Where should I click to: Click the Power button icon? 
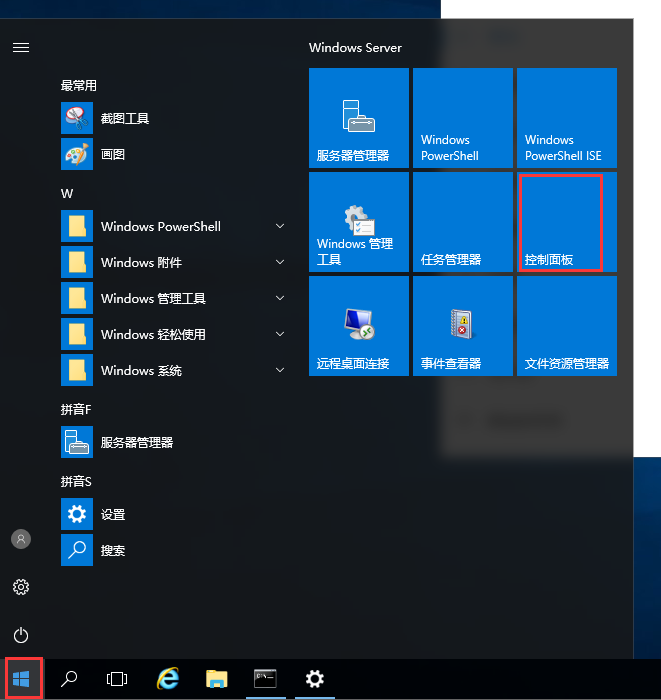[x=21, y=635]
